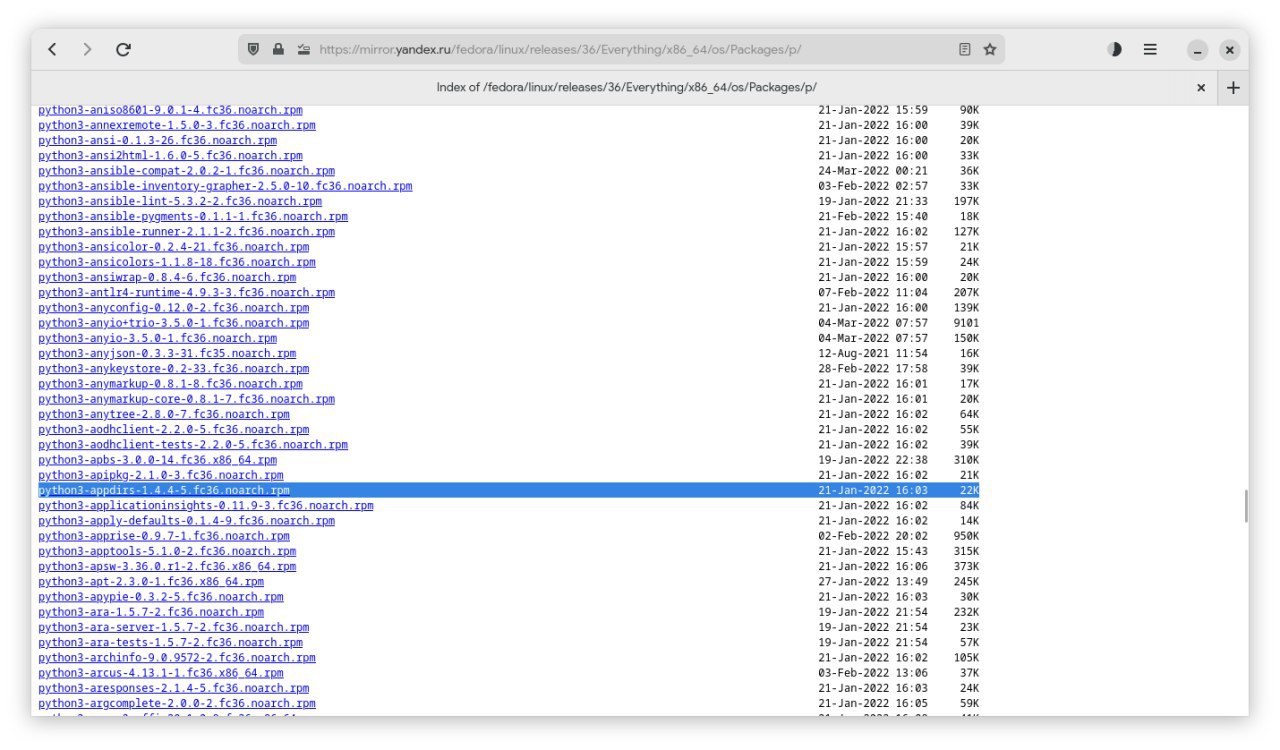
Task: Click python3-ansi2html-1.6.0-5.fc36.noarch.rpm link
Action: (x=170, y=155)
